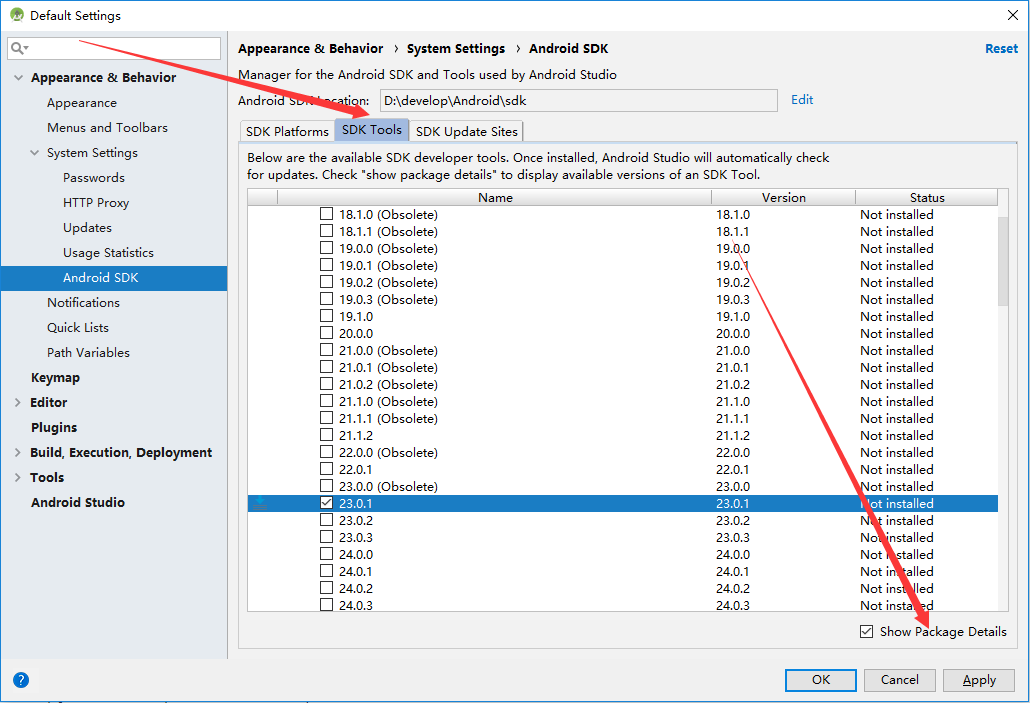Click the Reset link
This screenshot has height=703, width=1030.
click(1001, 48)
